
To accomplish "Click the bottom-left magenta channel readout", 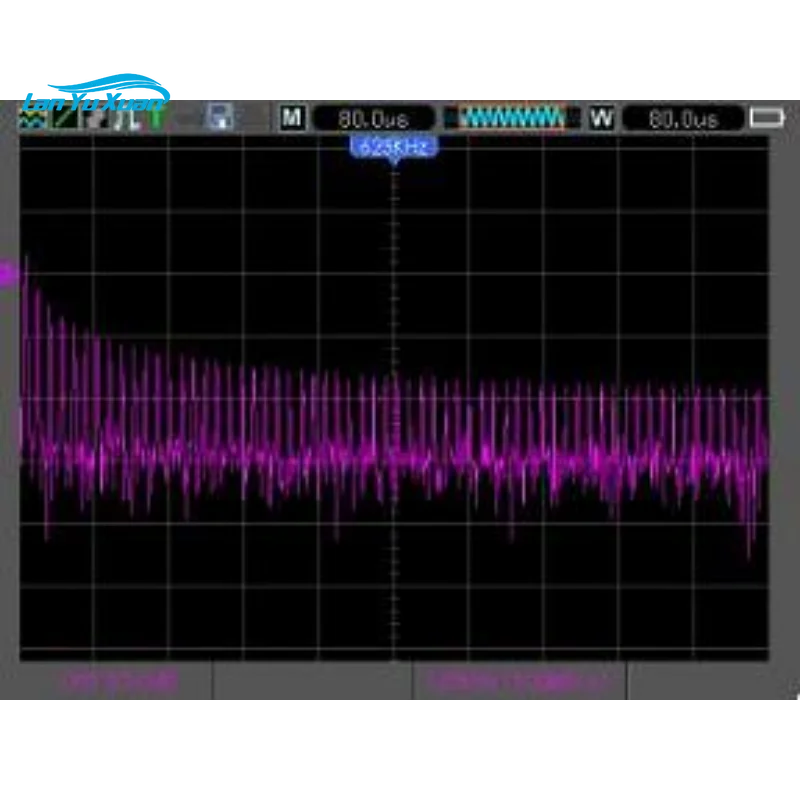I will [120, 681].
